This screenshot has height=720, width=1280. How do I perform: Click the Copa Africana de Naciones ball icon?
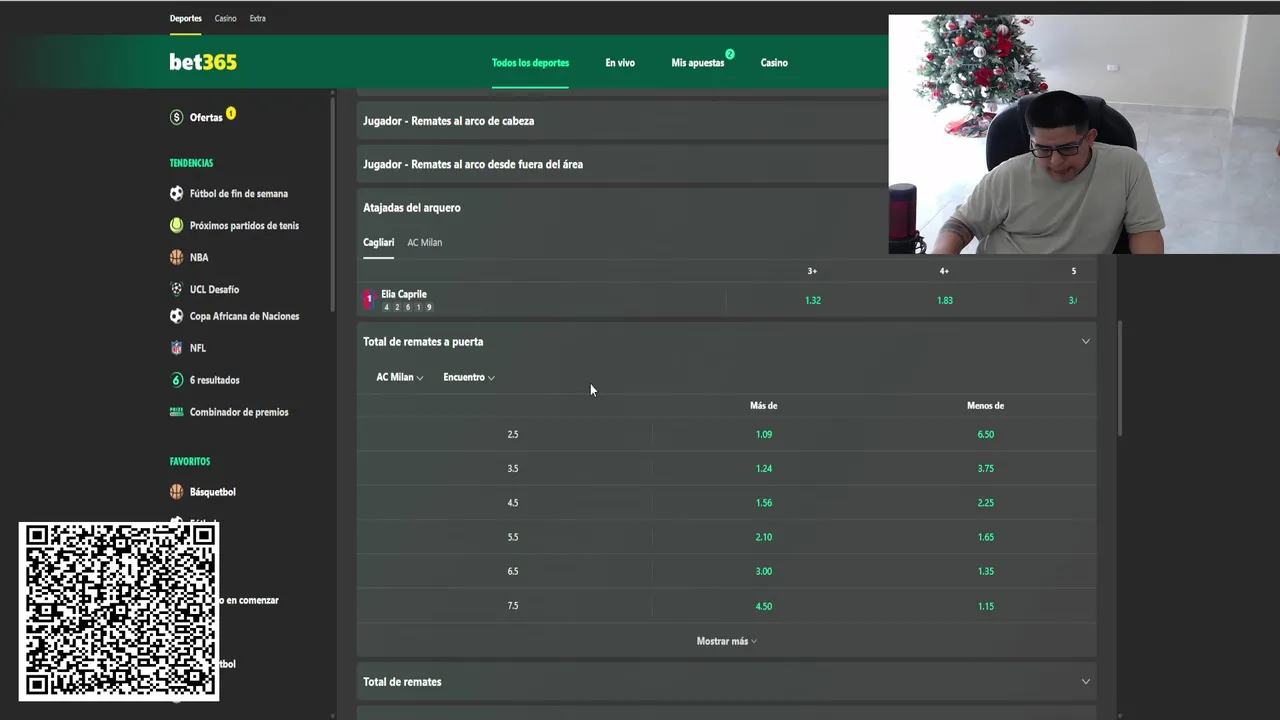coord(177,316)
